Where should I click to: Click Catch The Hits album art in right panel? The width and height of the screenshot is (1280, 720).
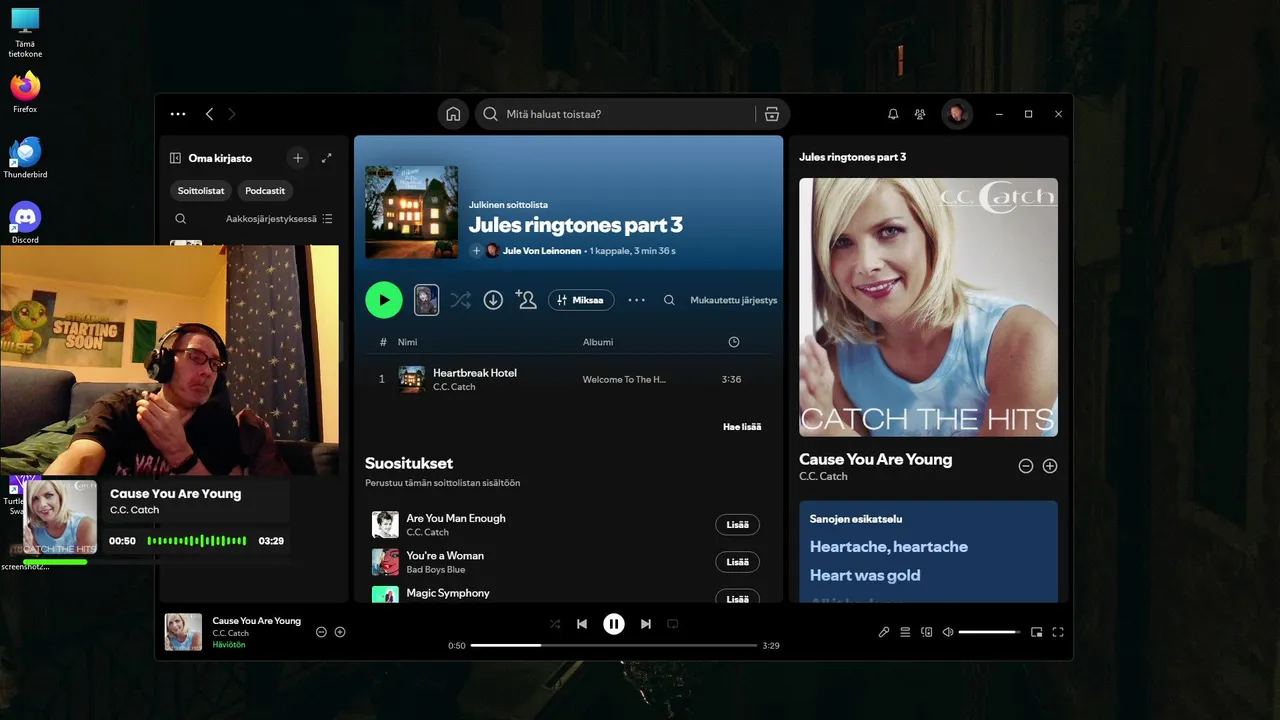tap(928, 307)
